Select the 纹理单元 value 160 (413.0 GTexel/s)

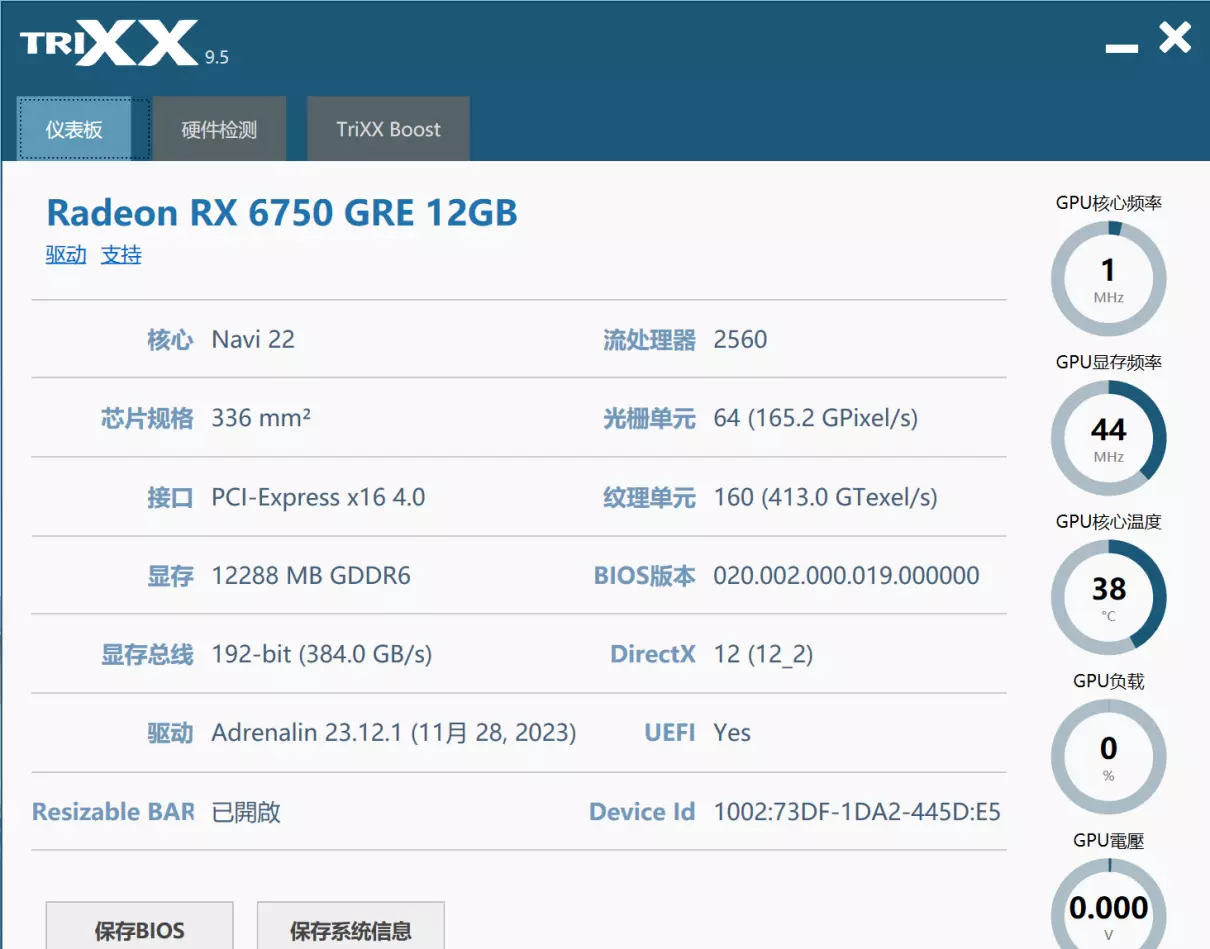pyautogui.click(x=825, y=497)
